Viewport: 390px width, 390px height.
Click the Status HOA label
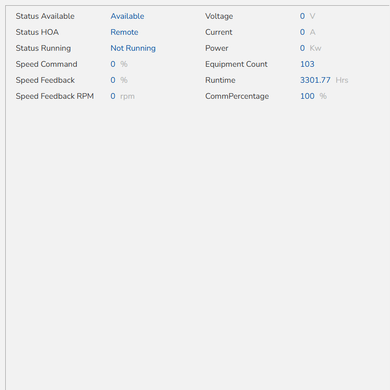(x=37, y=32)
